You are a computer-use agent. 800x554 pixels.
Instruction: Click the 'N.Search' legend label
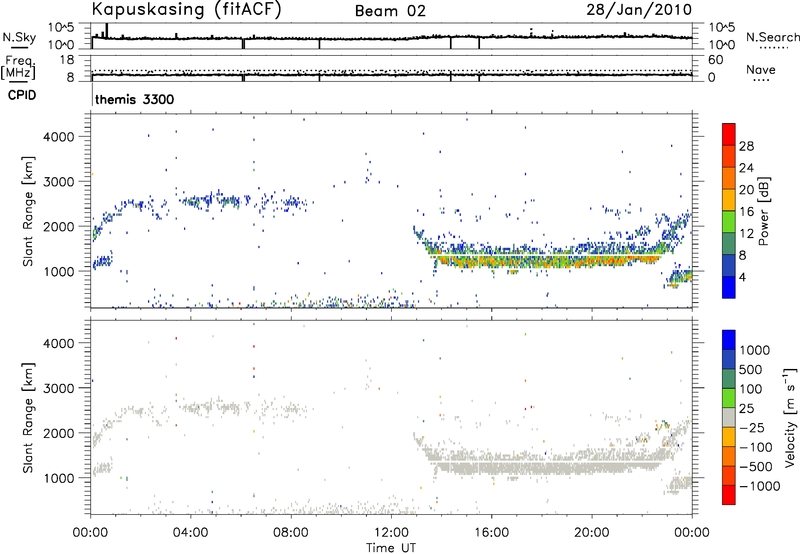pos(772,37)
